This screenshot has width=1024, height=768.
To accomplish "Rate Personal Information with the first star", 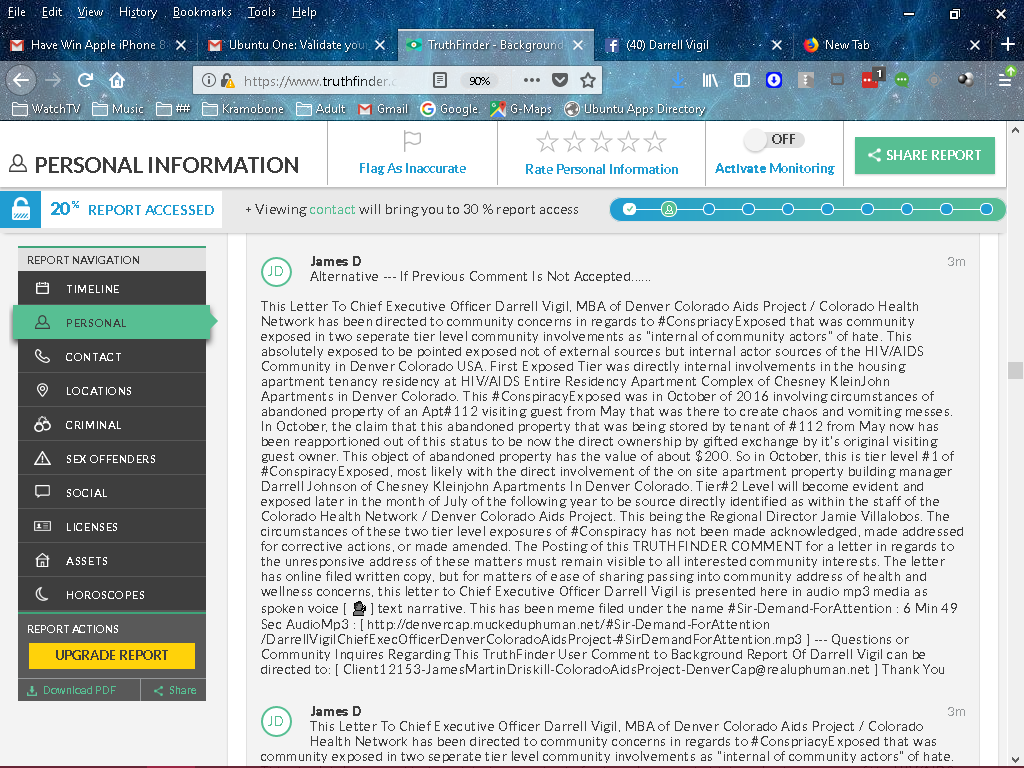I will (547, 142).
